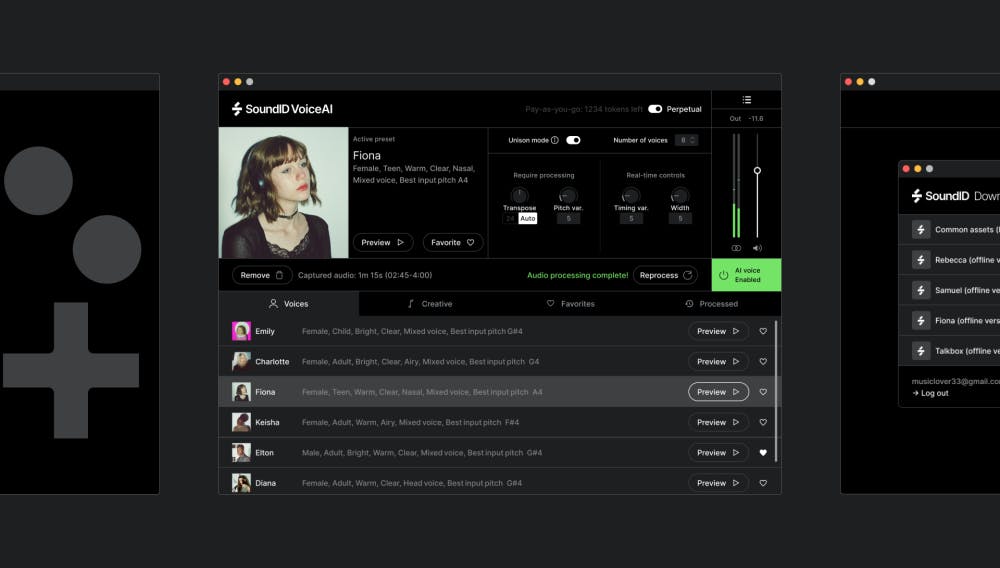Image resolution: width=1000 pixels, height=568 pixels.
Task: Click the stereo link icon under the meters
Action: [x=736, y=248]
